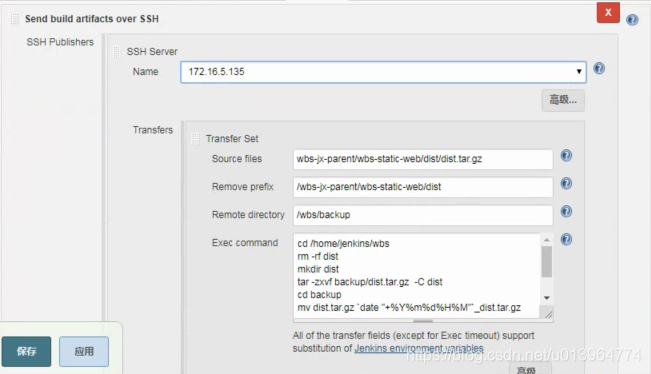
Task: Open the Jenkins environment variables link
Action: [419, 348]
